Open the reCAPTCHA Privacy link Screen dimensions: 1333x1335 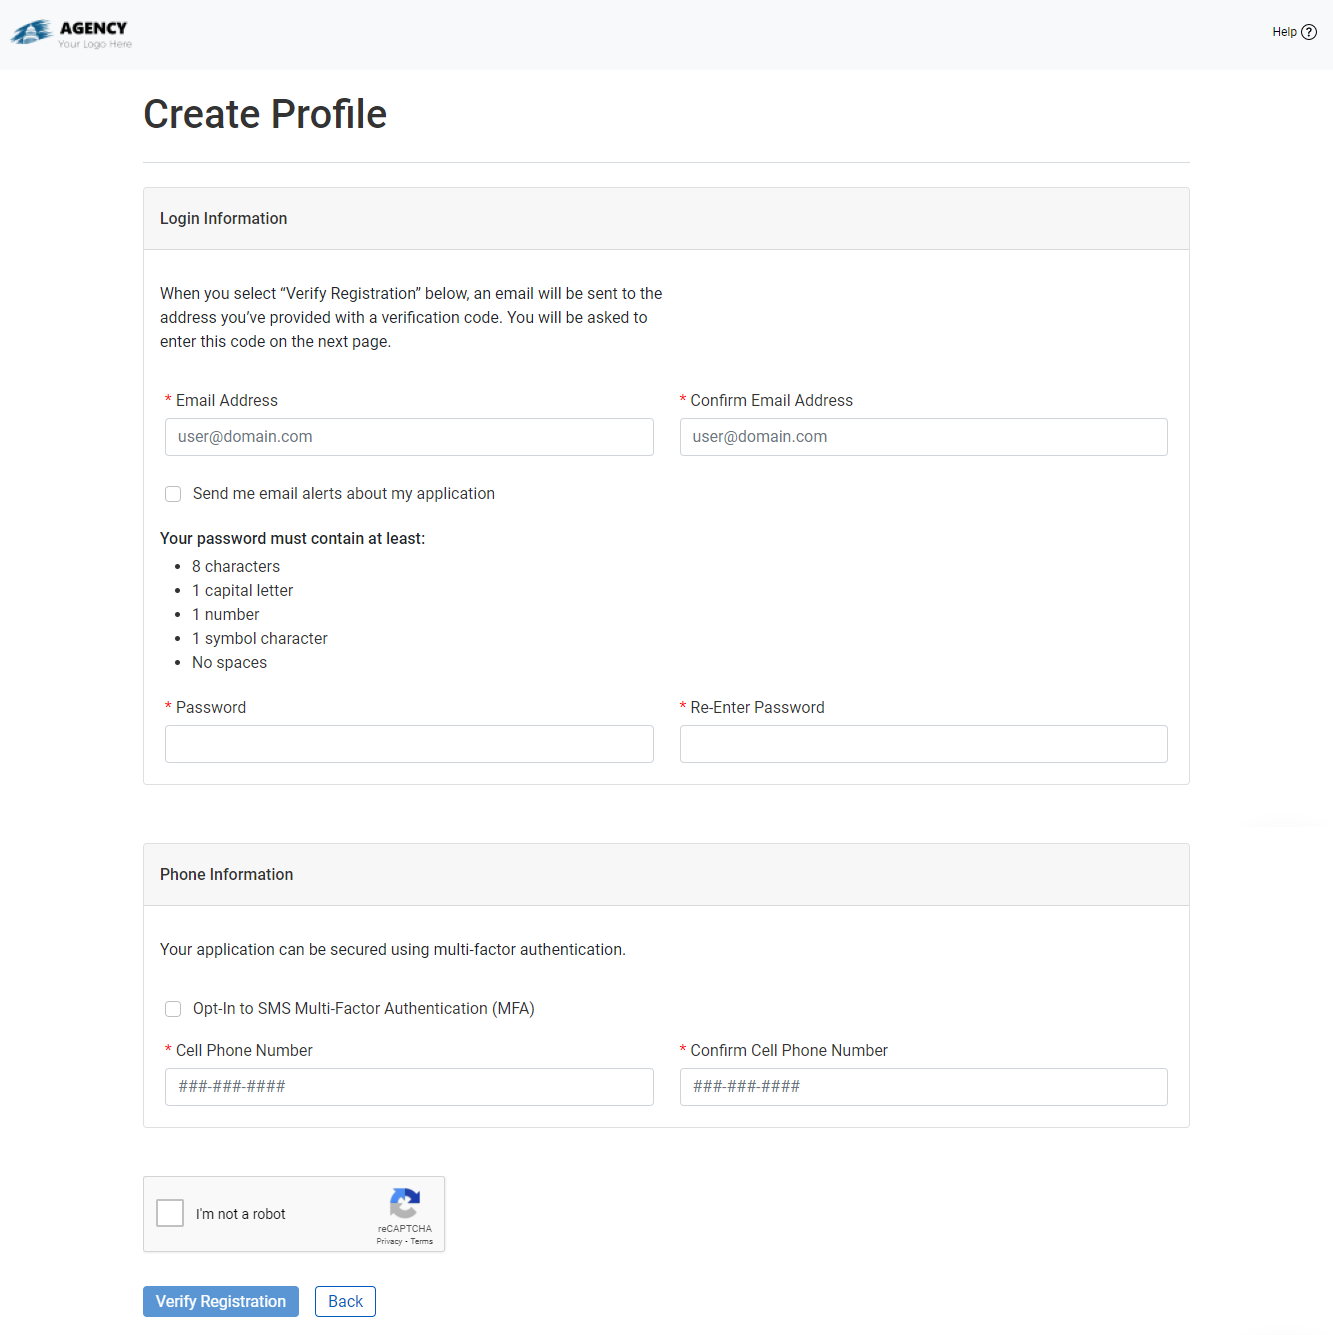coord(389,1241)
